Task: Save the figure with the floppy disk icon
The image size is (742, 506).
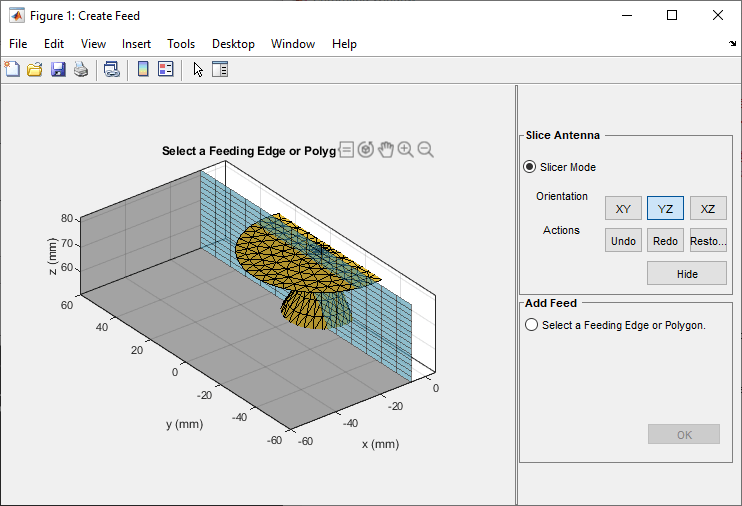Action: [x=58, y=70]
